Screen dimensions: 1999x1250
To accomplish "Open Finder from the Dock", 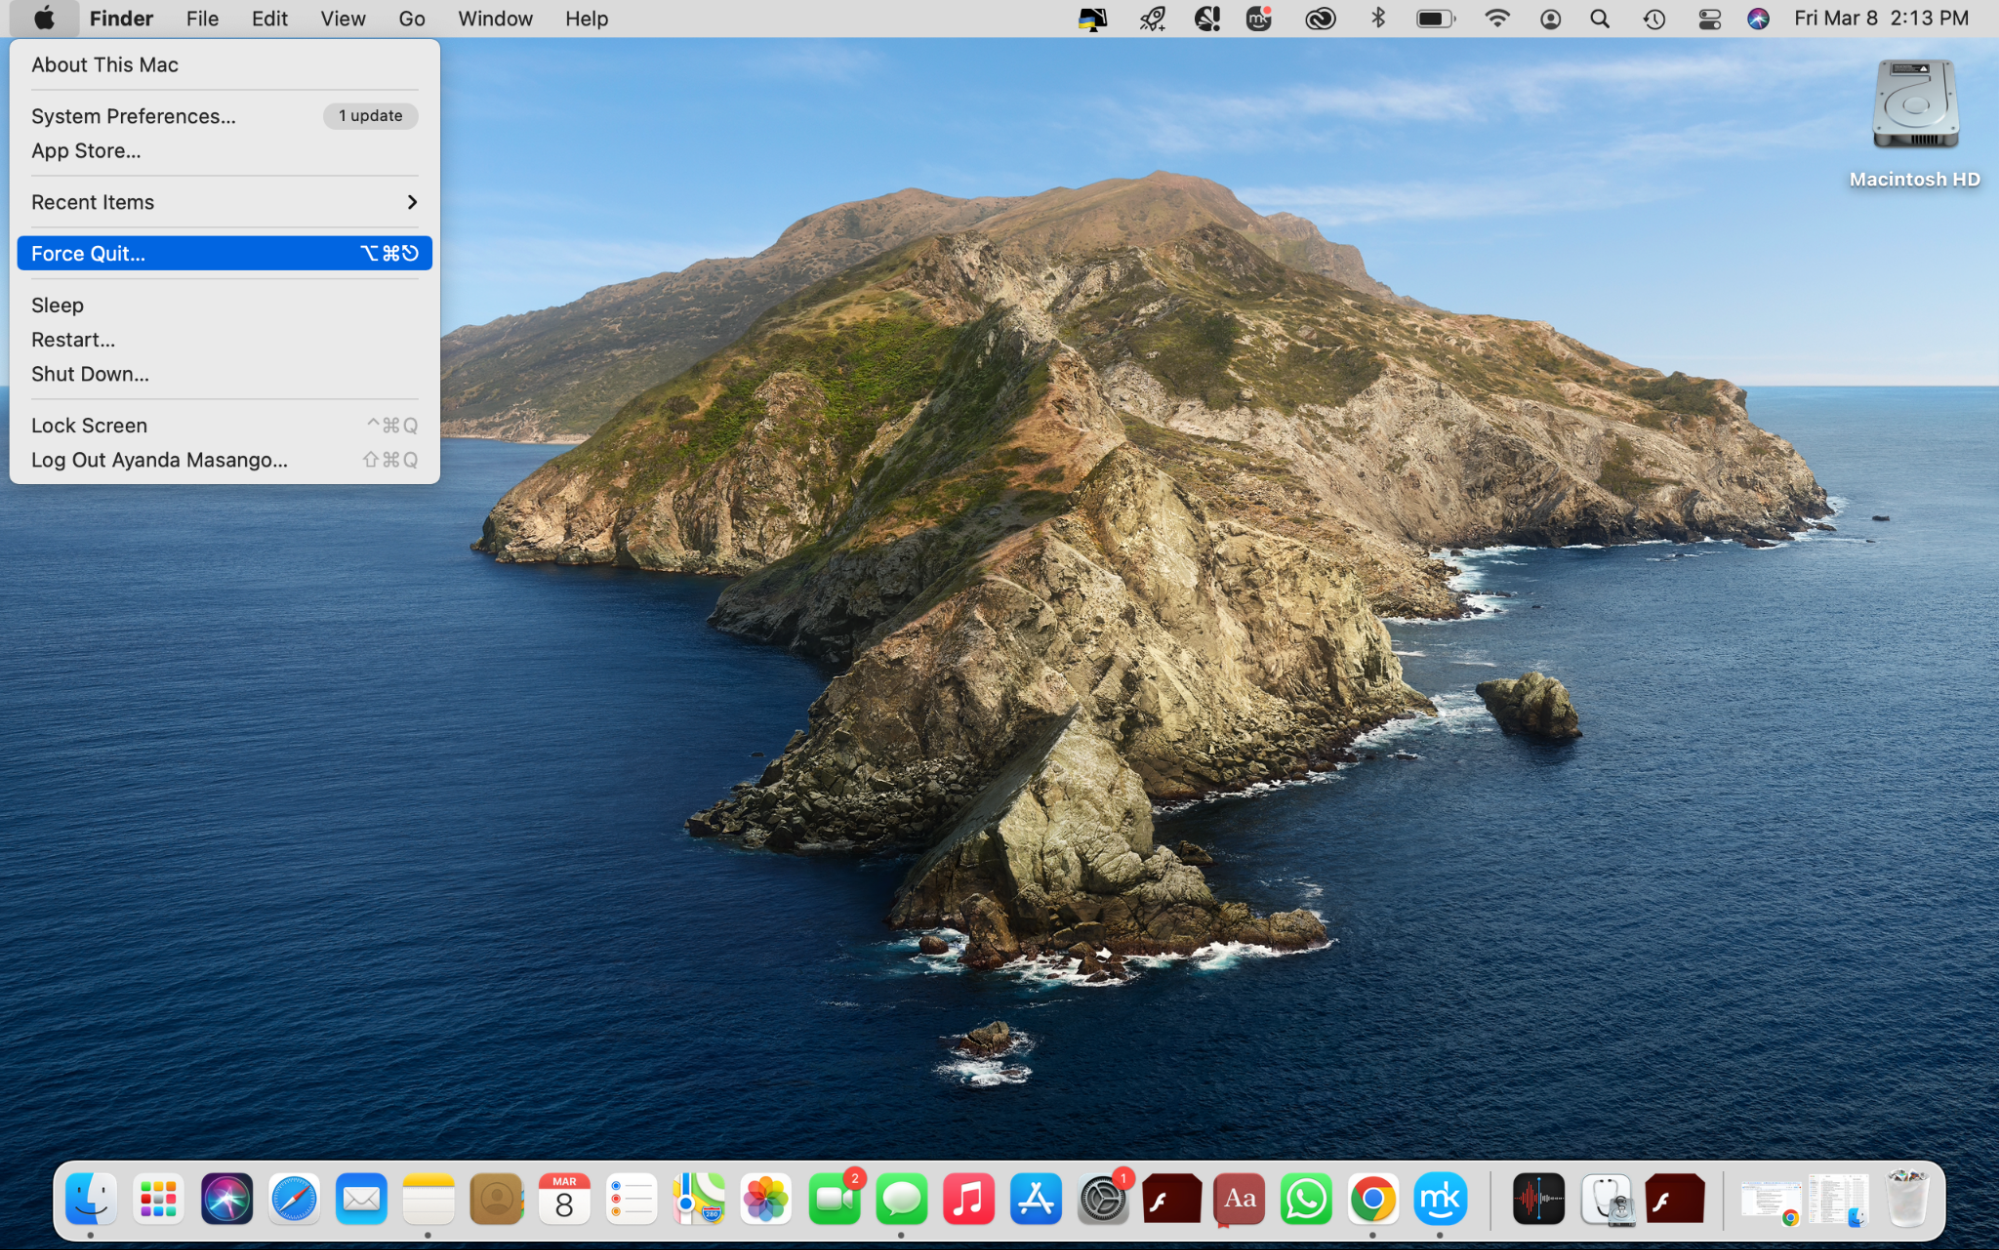I will click(x=91, y=1199).
